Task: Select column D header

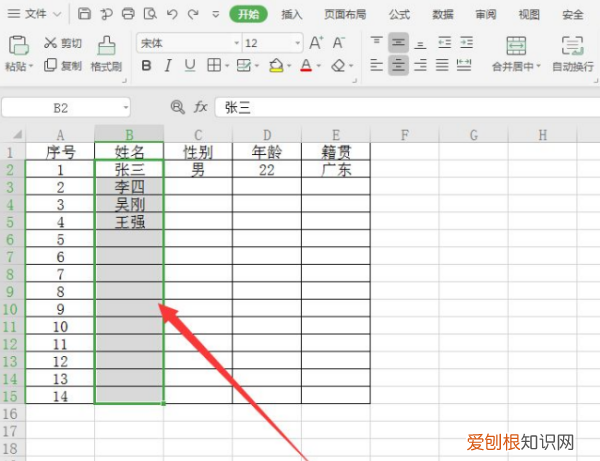Action: click(x=267, y=134)
